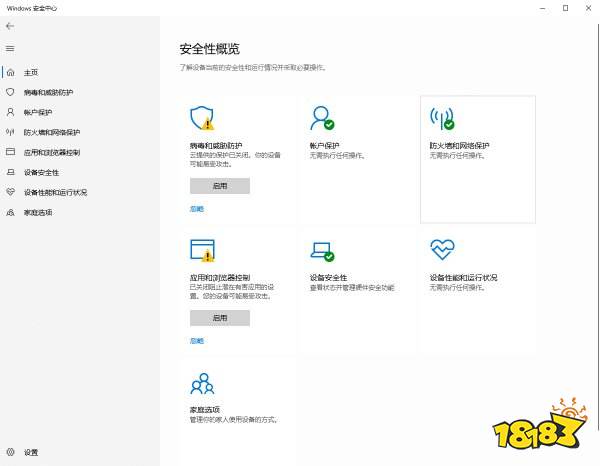
Task: Click 启用 button under app browser control
Action: 220,318
